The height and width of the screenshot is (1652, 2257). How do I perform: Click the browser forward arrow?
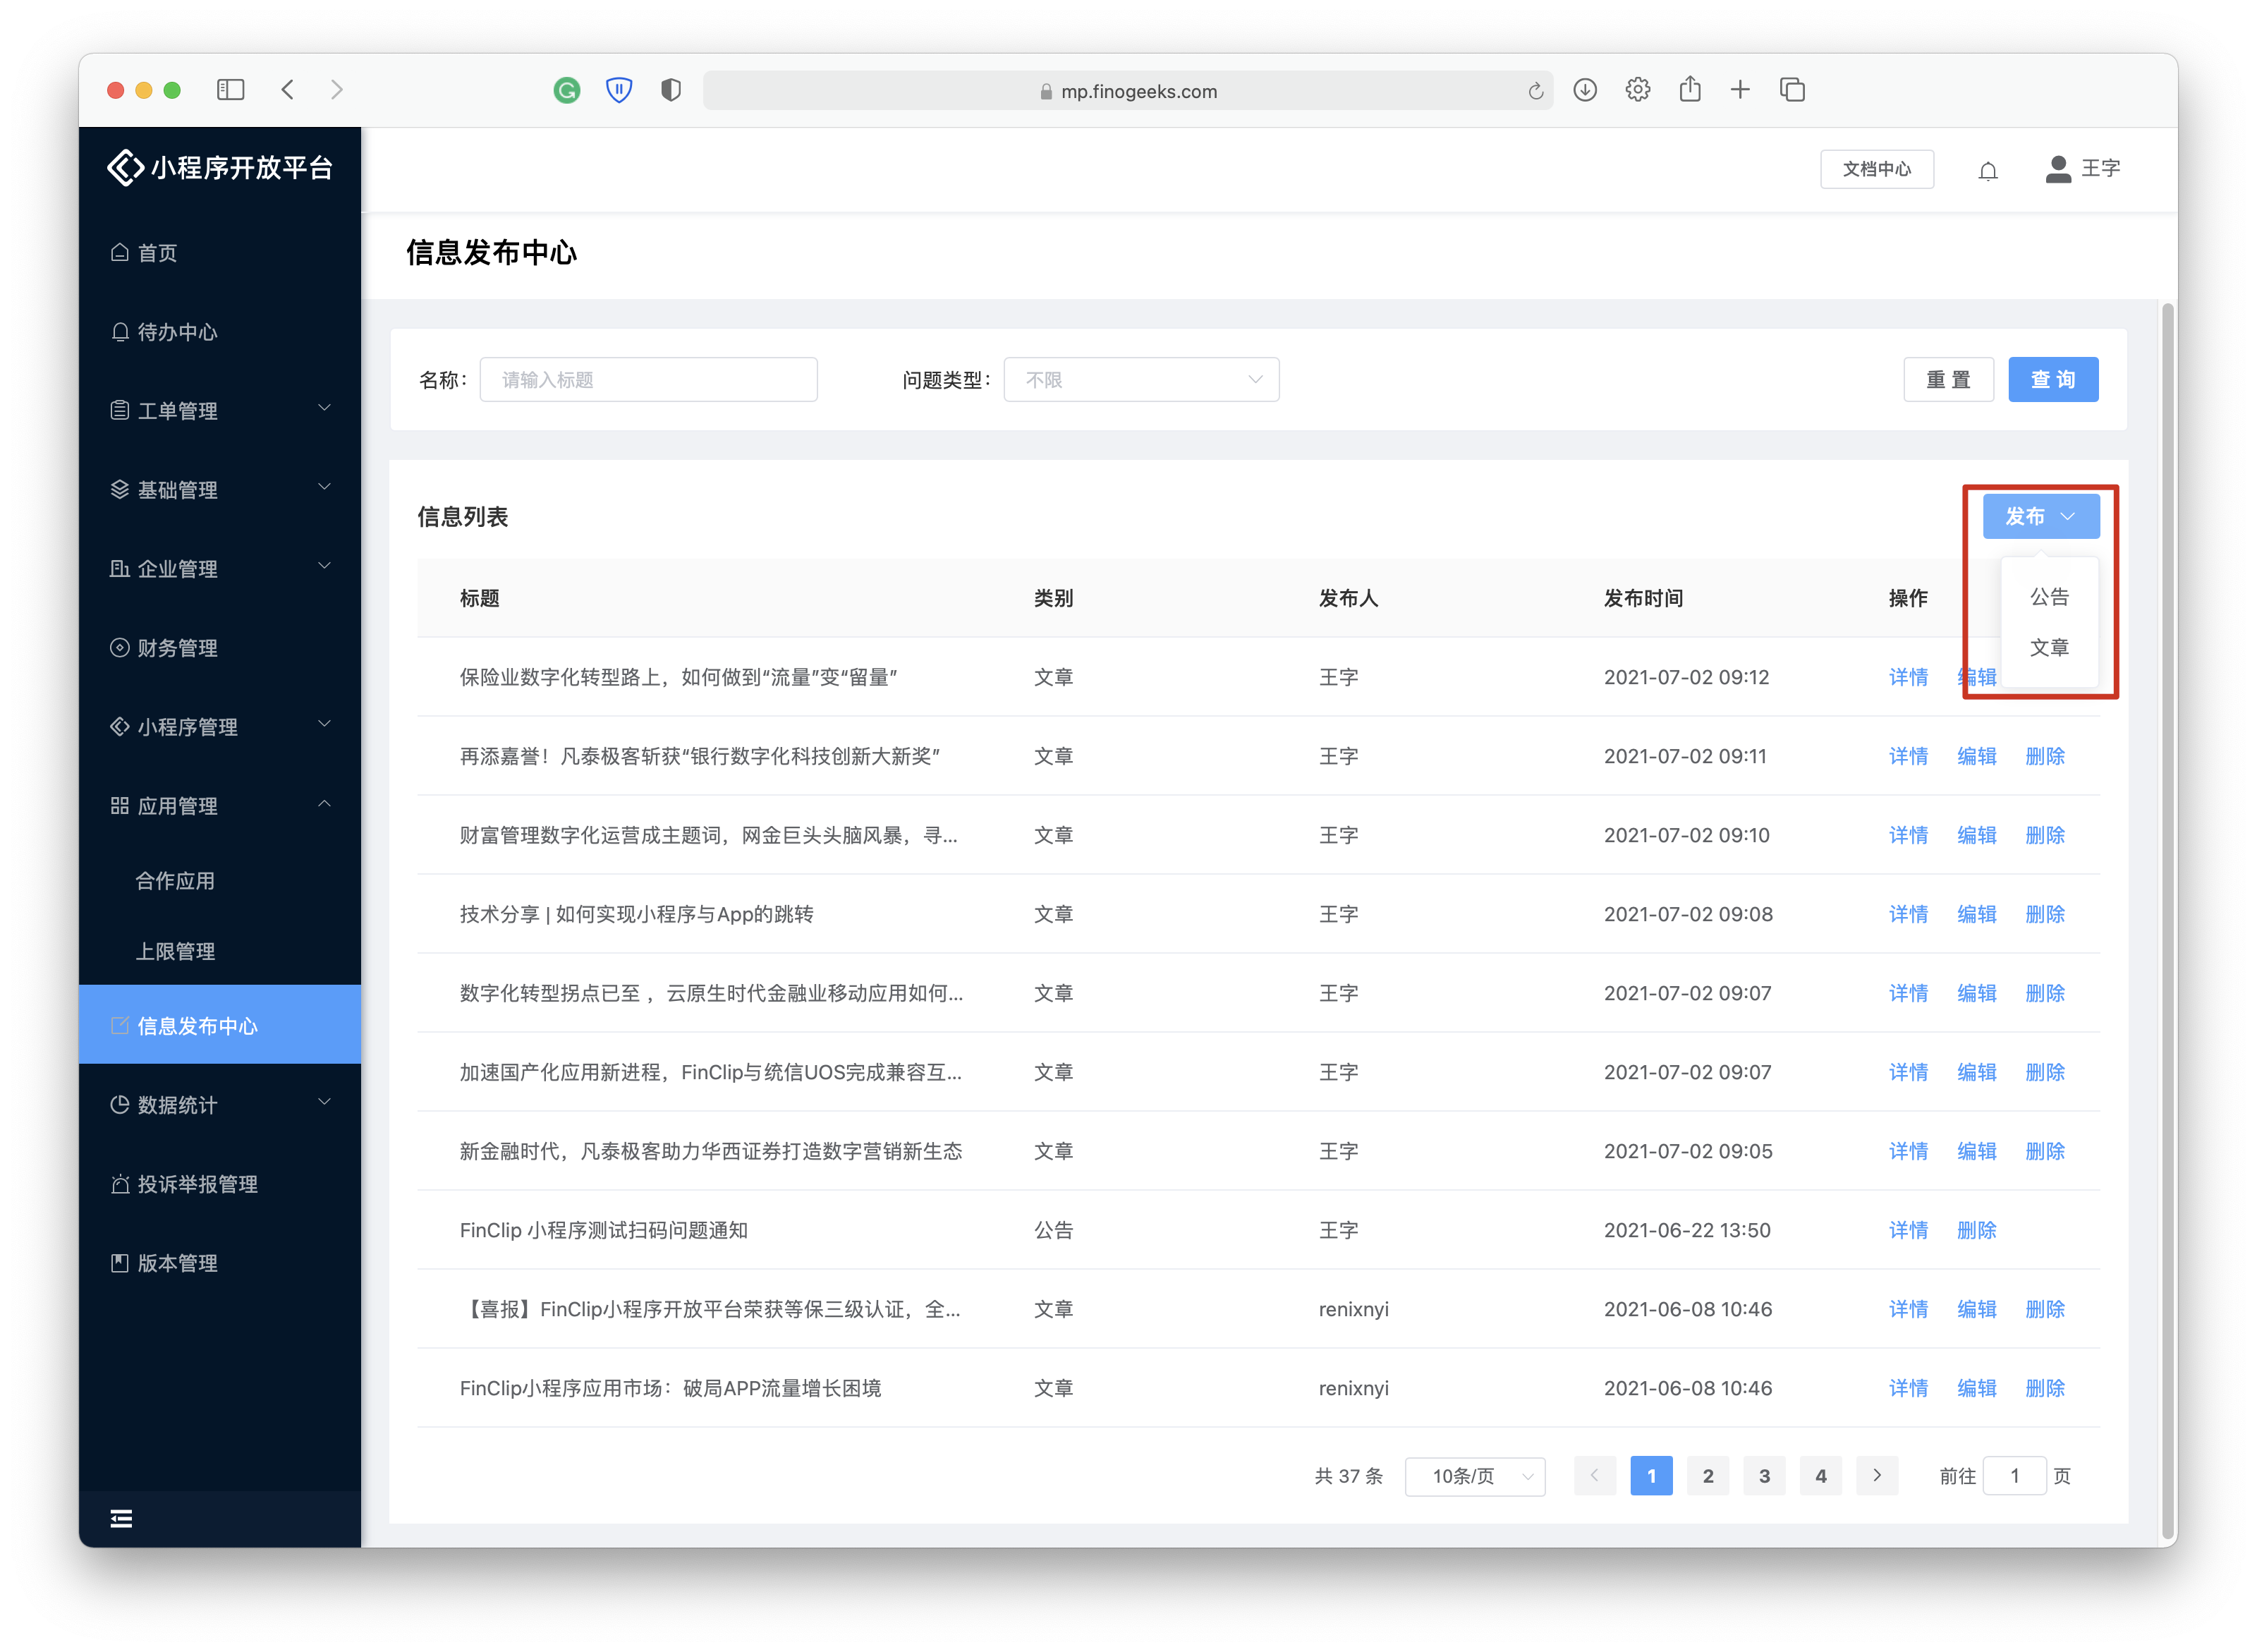coord(337,90)
